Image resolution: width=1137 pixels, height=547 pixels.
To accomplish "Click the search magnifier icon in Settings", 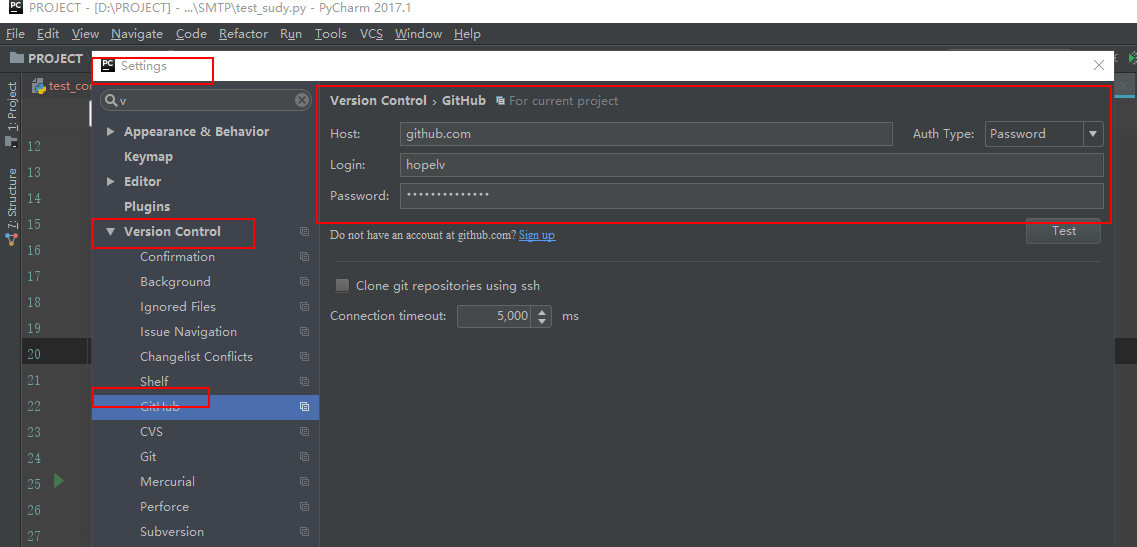I will 110,101.
